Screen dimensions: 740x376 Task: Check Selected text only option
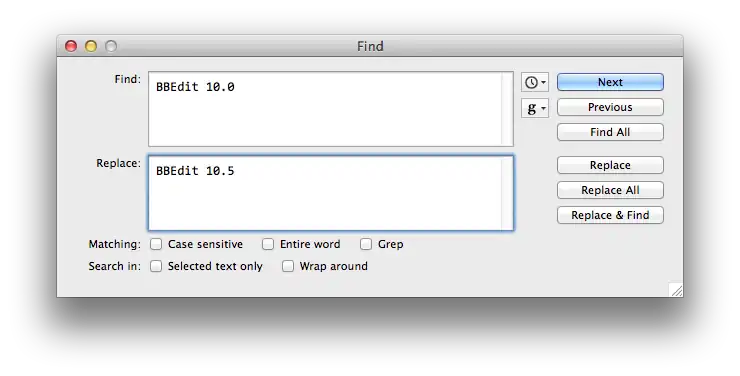pyautogui.click(x=156, y=266)
